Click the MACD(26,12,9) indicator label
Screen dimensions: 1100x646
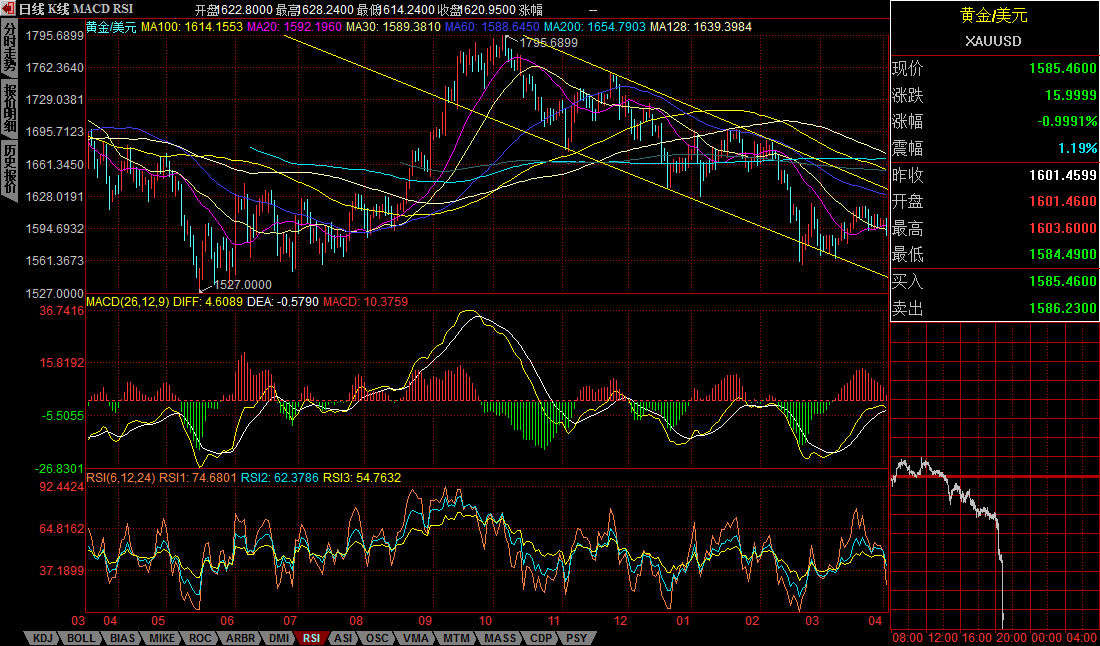pos(128,302)
